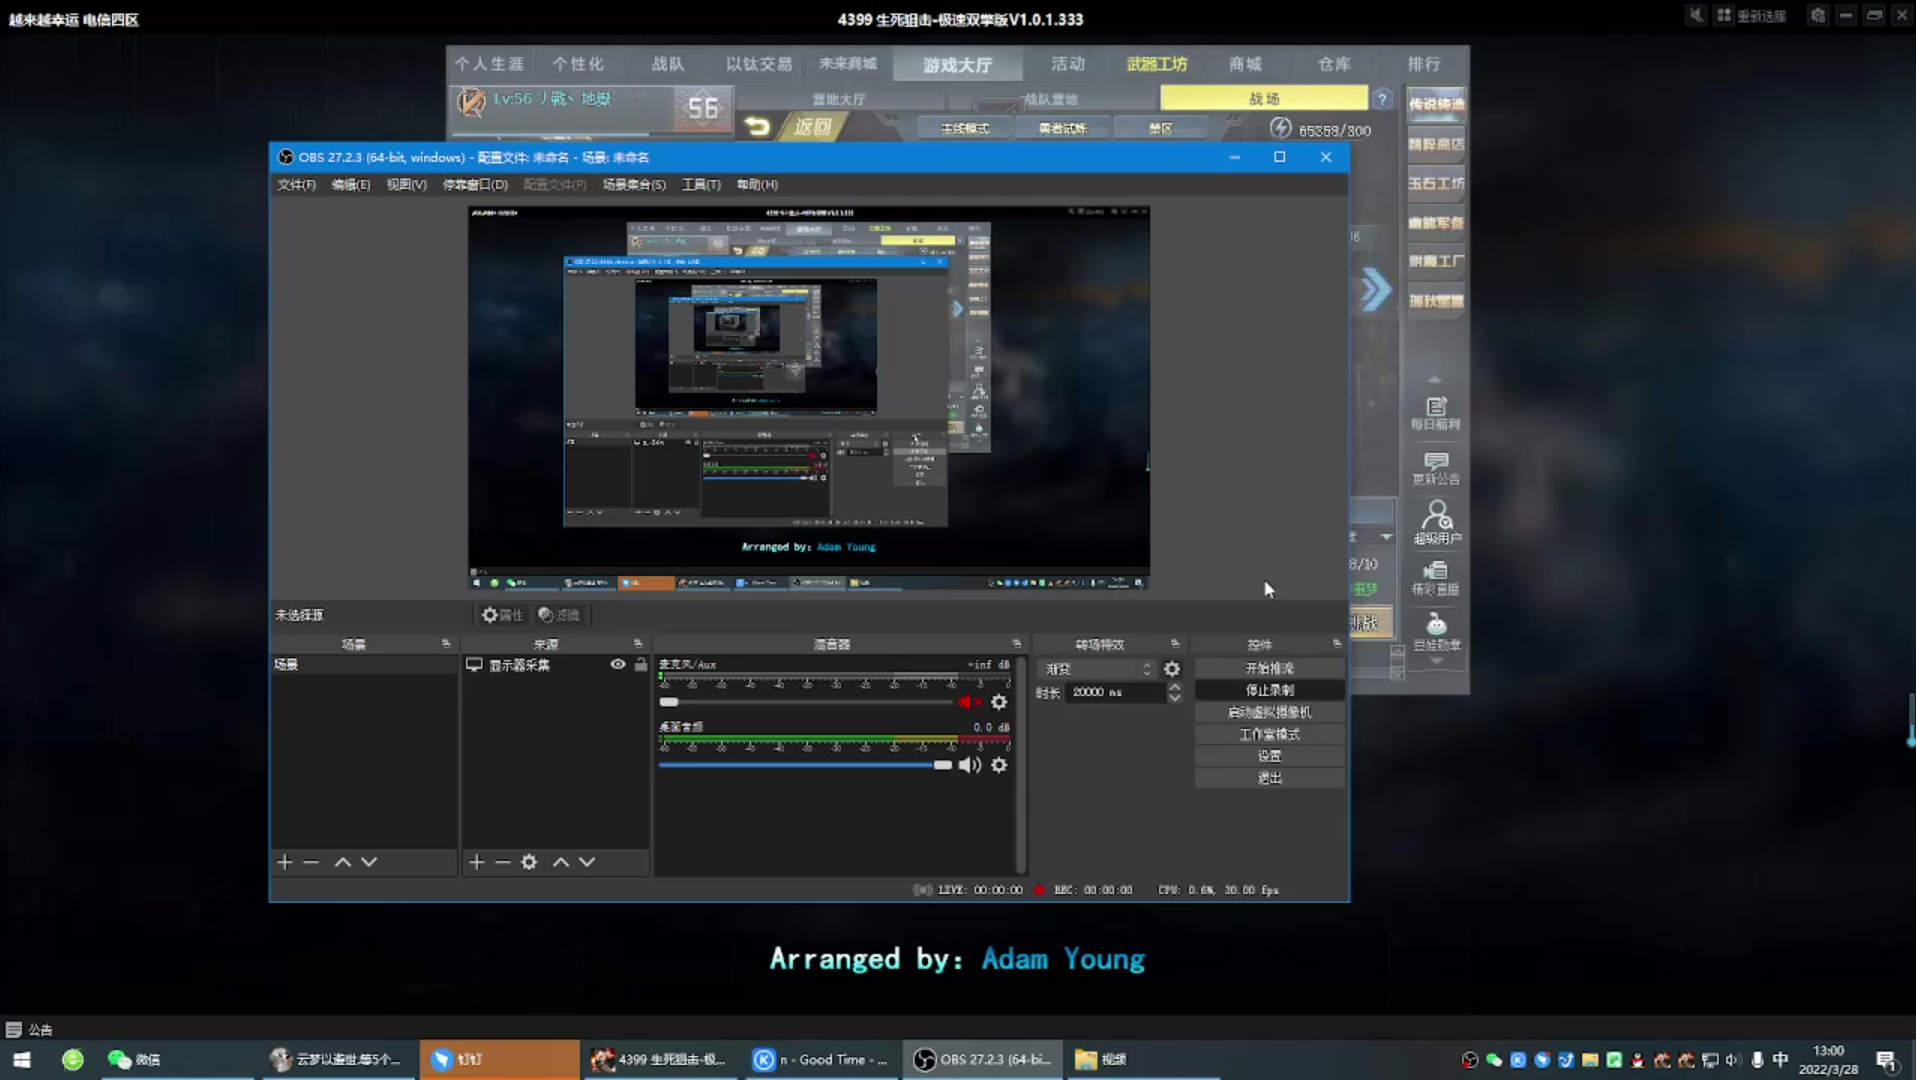Click the 开始推流 button
This screenshot has width=1916, height=1080.
(1270, 668)
